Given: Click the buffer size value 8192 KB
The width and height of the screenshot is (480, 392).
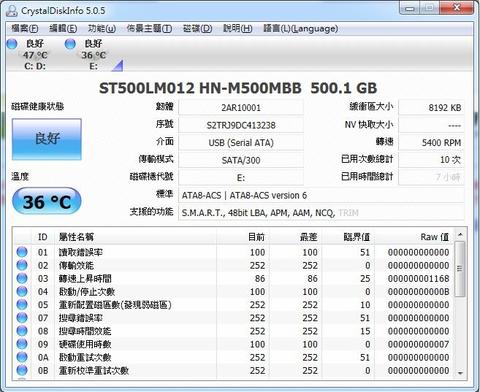Looking at the screenshot, I should (431, 108).
